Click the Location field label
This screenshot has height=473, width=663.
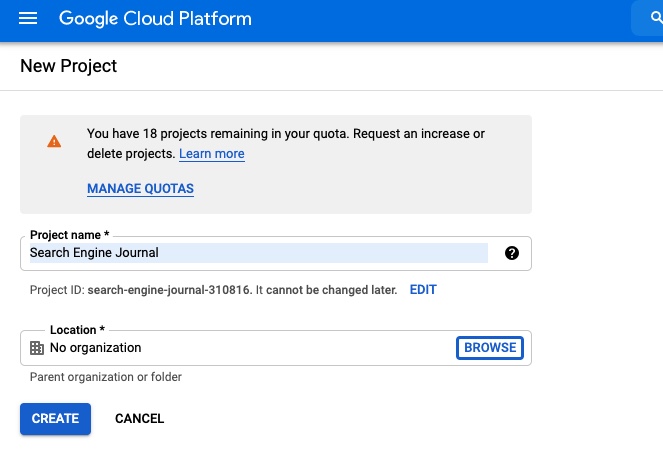(77, 330)
